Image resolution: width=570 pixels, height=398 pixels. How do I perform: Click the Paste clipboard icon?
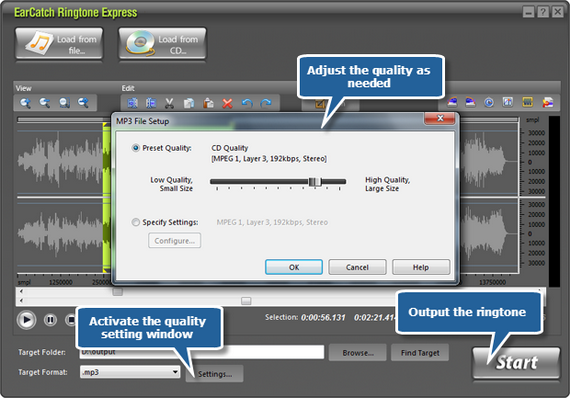point(208,103)
